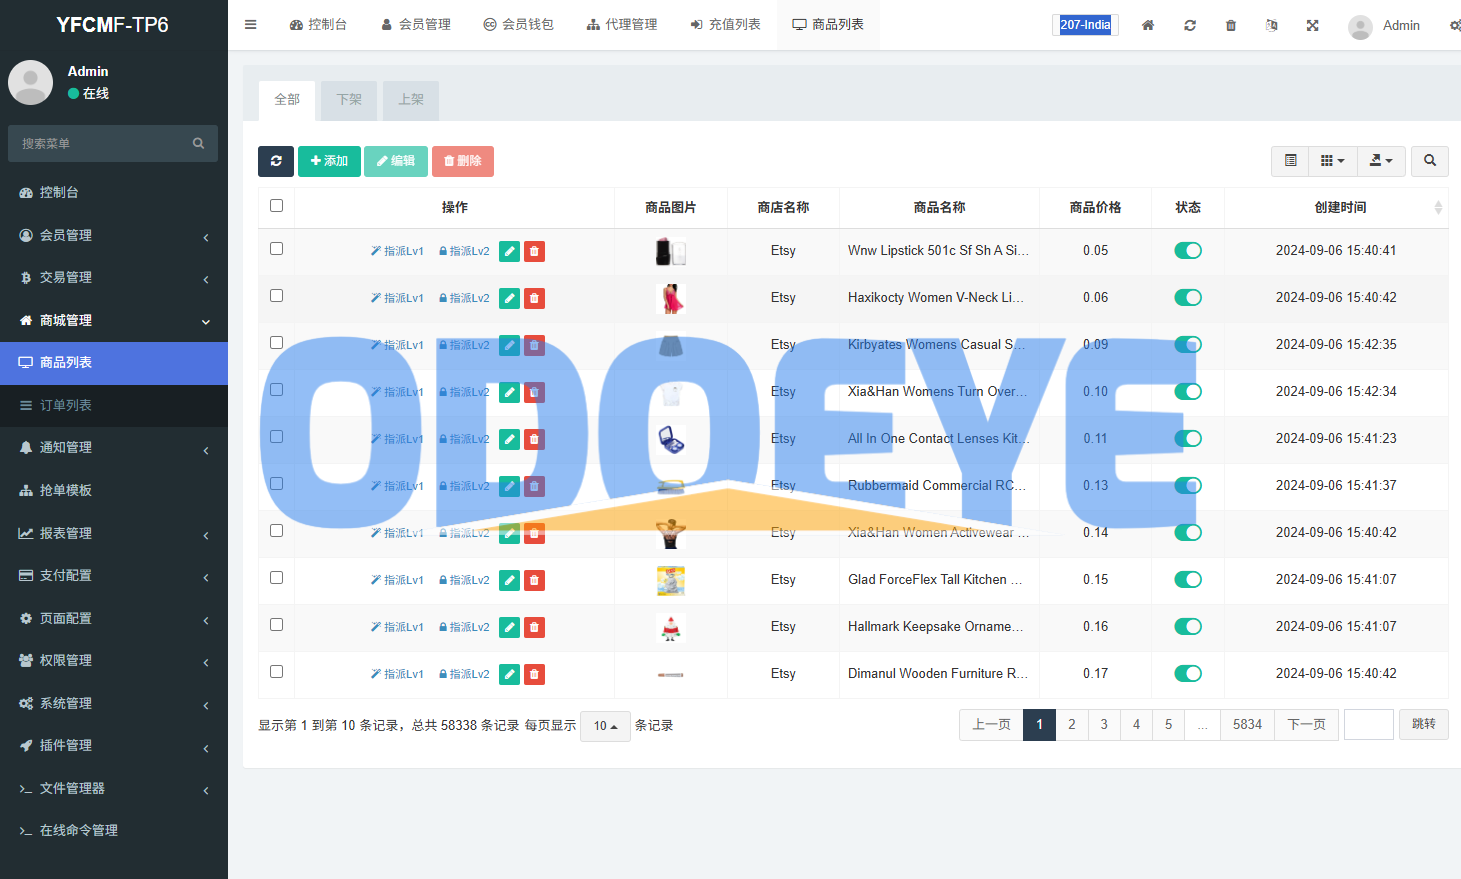Click the hamburger menu toggle icon
Screen dimensions: 1461x879
coord(251,25)
